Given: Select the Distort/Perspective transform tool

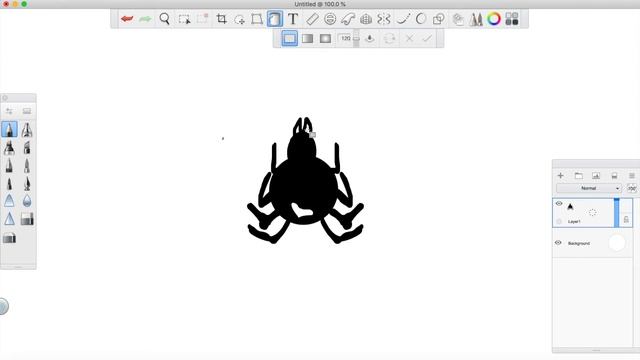Looking at the screenshot, I should coord(257,19).
